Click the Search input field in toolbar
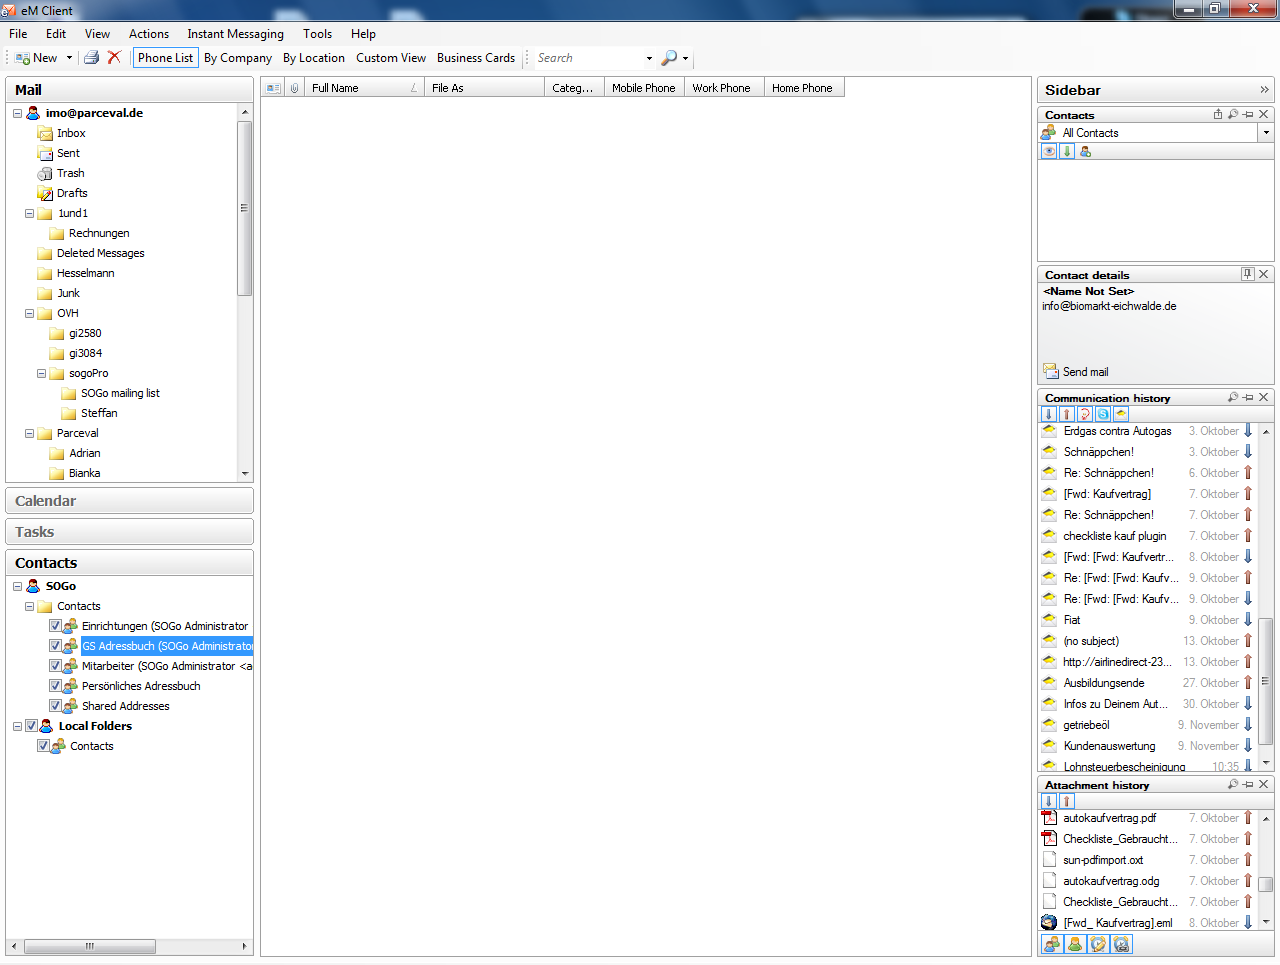 pos(590,58)
